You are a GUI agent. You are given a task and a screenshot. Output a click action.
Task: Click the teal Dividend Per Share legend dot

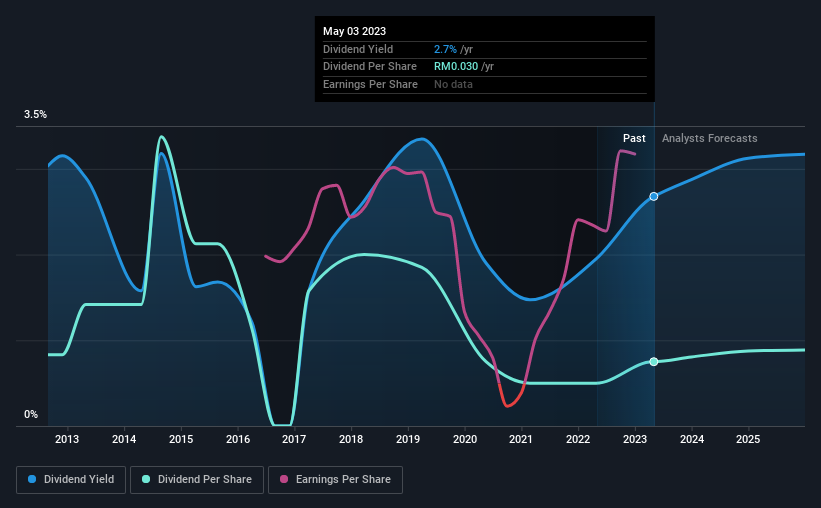[146, 479]
